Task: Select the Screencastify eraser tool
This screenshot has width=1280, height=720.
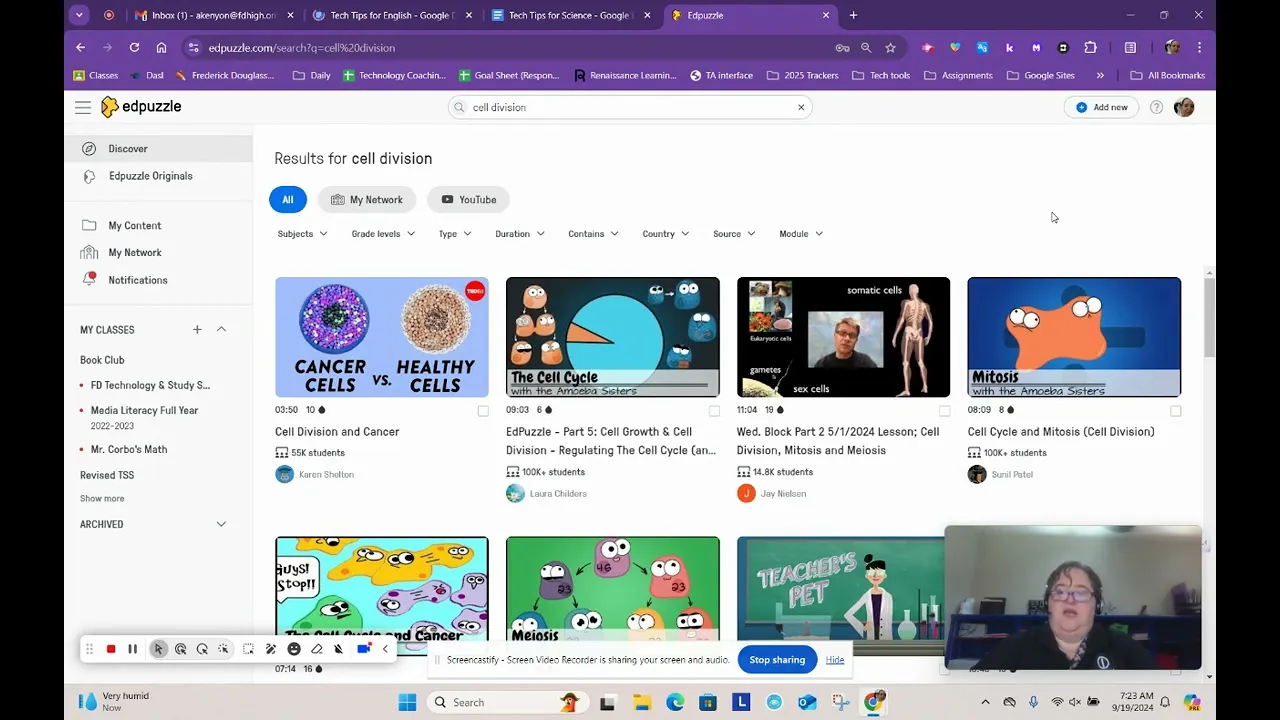Action: pyautogui.click(x=316, y=649)
